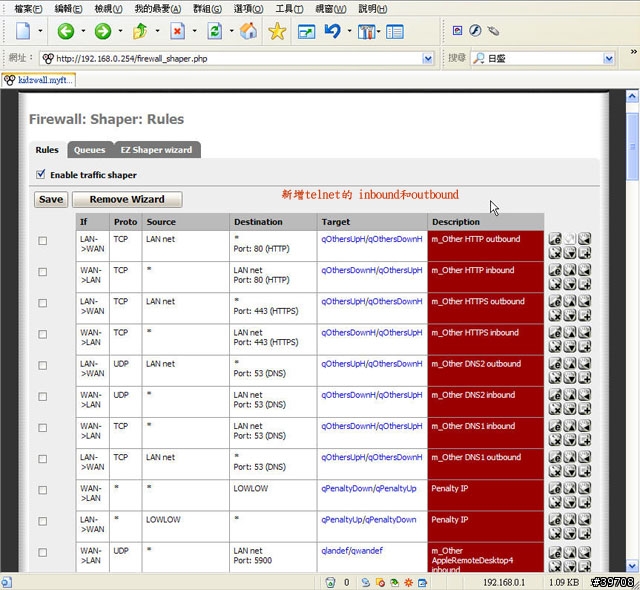Switch to the Queues tab

[90, 150]
